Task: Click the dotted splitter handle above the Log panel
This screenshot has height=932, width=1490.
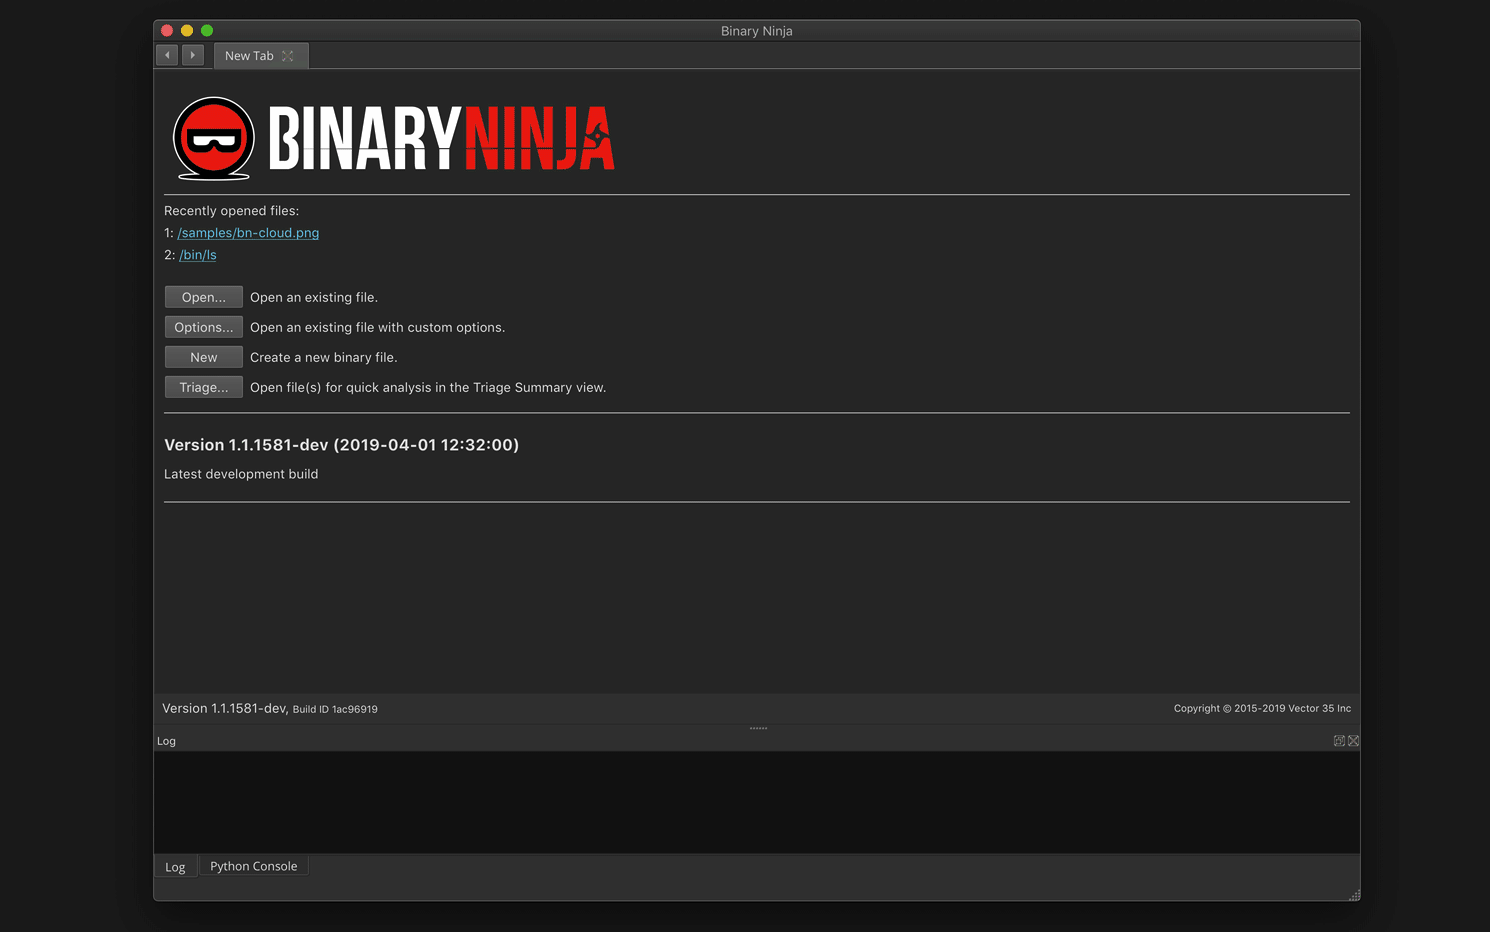Action: click(x=757, y=728)
